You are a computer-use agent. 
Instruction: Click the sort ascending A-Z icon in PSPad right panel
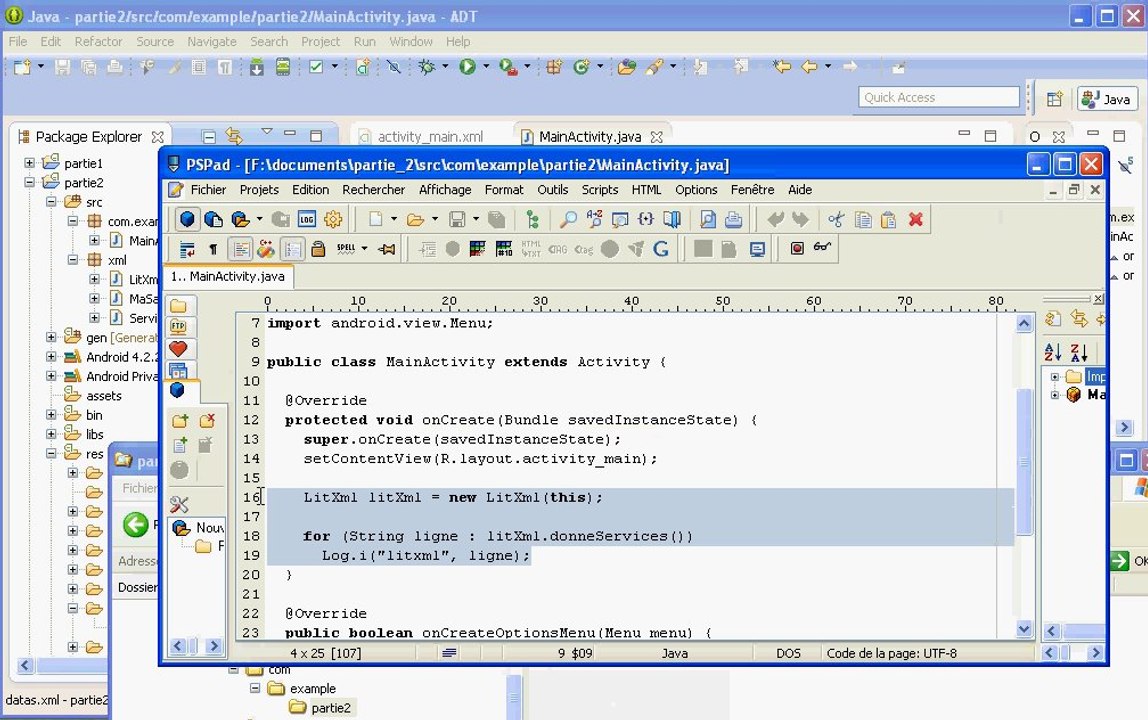coord(1053,352)
